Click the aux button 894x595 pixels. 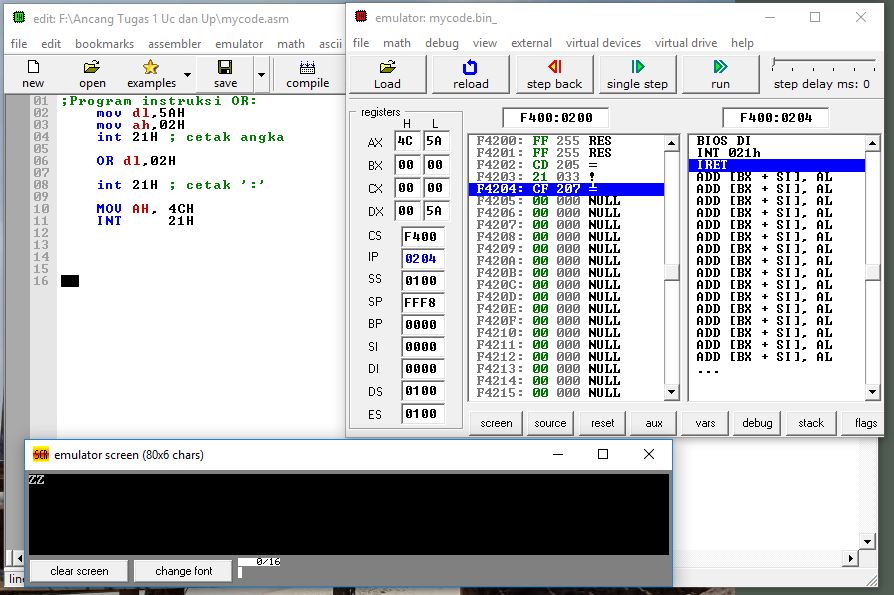click(x=654, y=423)
